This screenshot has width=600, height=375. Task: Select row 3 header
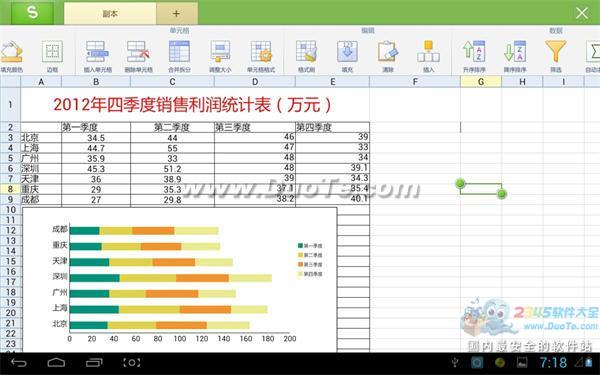tap(10, 137)
